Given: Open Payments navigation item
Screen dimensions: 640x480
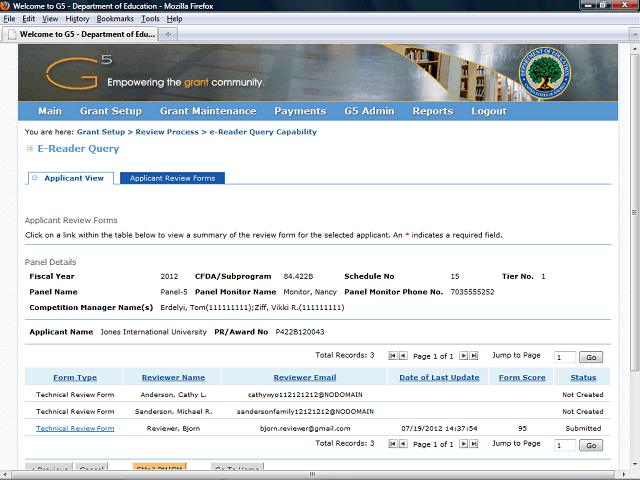Looking at the screenshot, I should tap(300, 111).
